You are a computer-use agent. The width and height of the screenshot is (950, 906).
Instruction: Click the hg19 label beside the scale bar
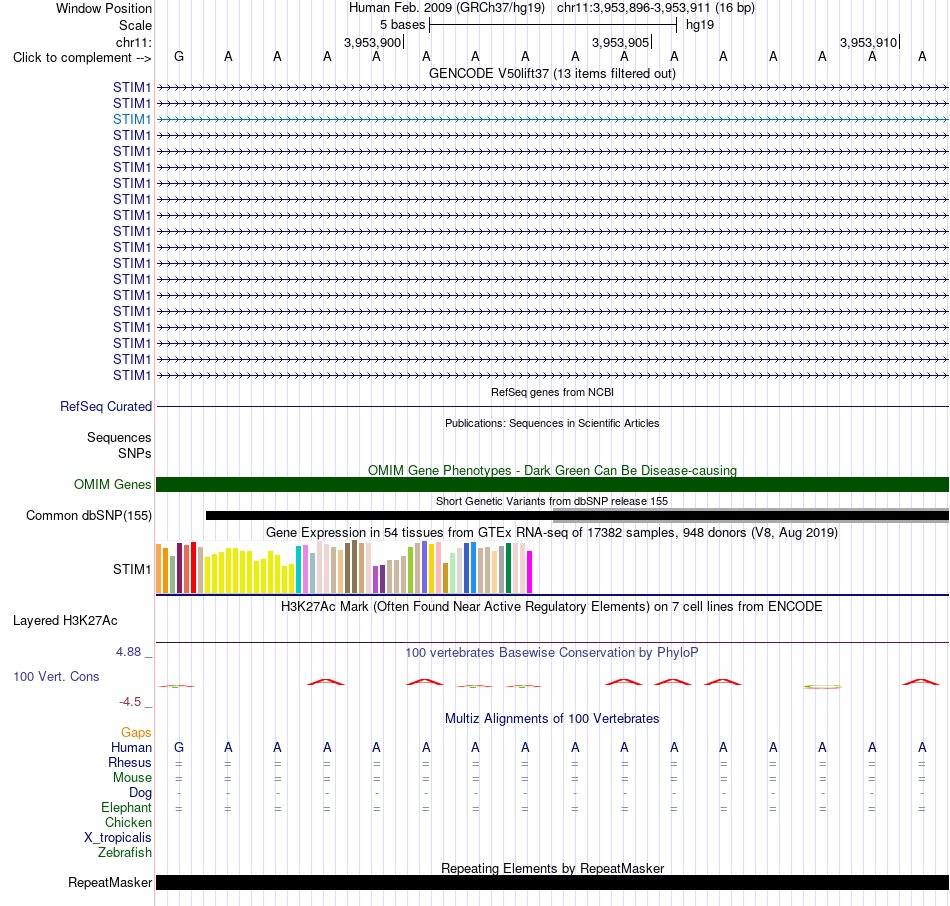[x=700, y=25]
